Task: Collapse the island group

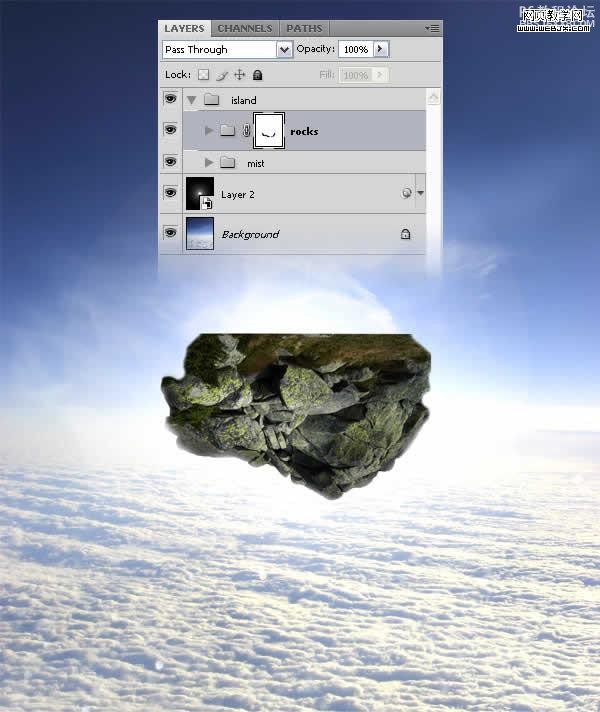Action: tap(191, 100)
